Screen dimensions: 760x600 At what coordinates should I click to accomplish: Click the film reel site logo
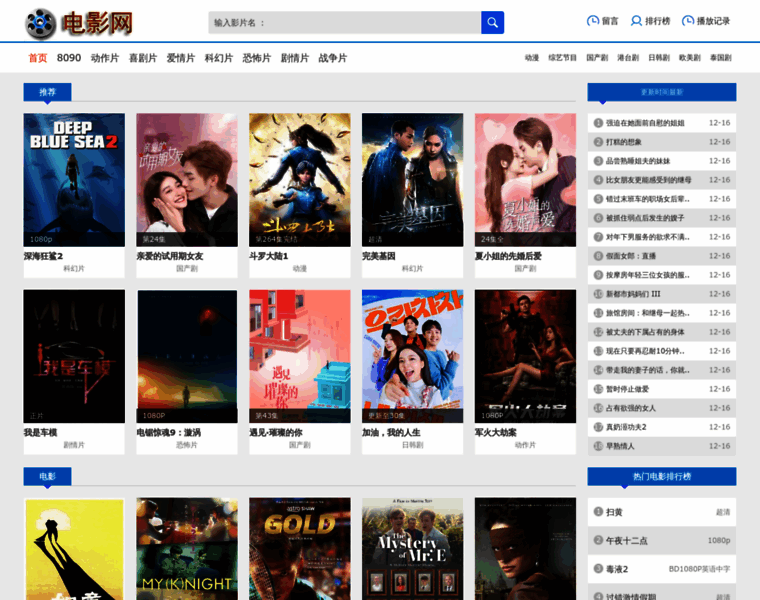[41, 22]
